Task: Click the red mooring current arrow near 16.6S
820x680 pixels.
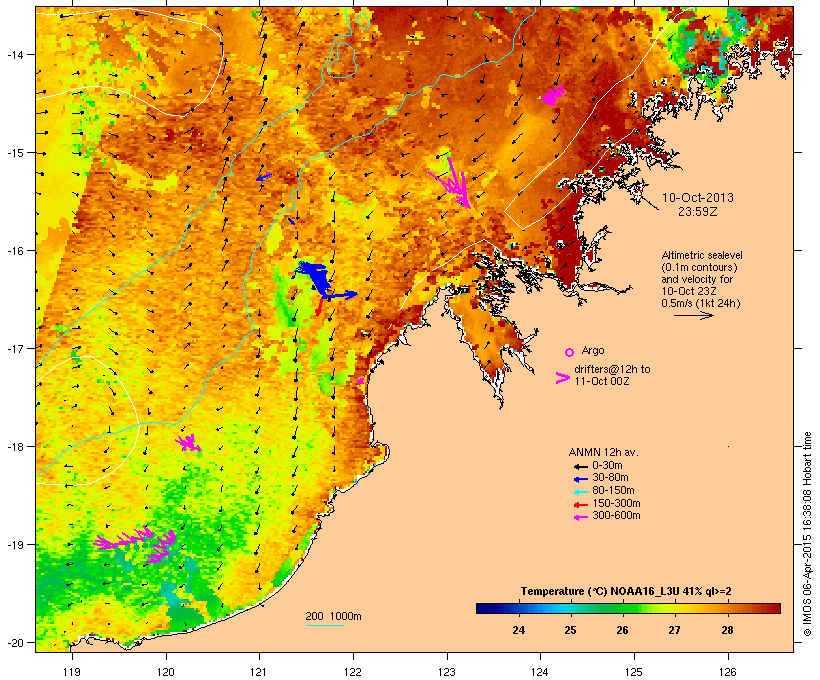Action: click(318, 307)
